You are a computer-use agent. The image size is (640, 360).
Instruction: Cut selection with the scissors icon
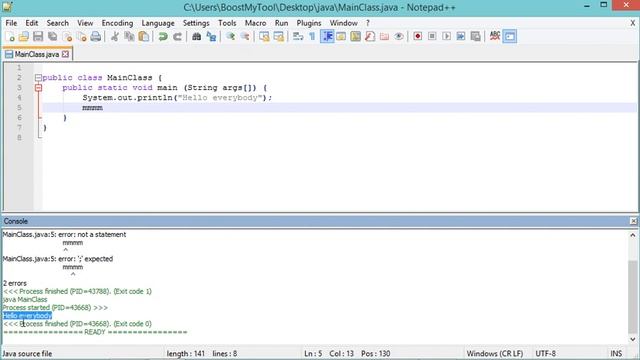coord(115,37)
